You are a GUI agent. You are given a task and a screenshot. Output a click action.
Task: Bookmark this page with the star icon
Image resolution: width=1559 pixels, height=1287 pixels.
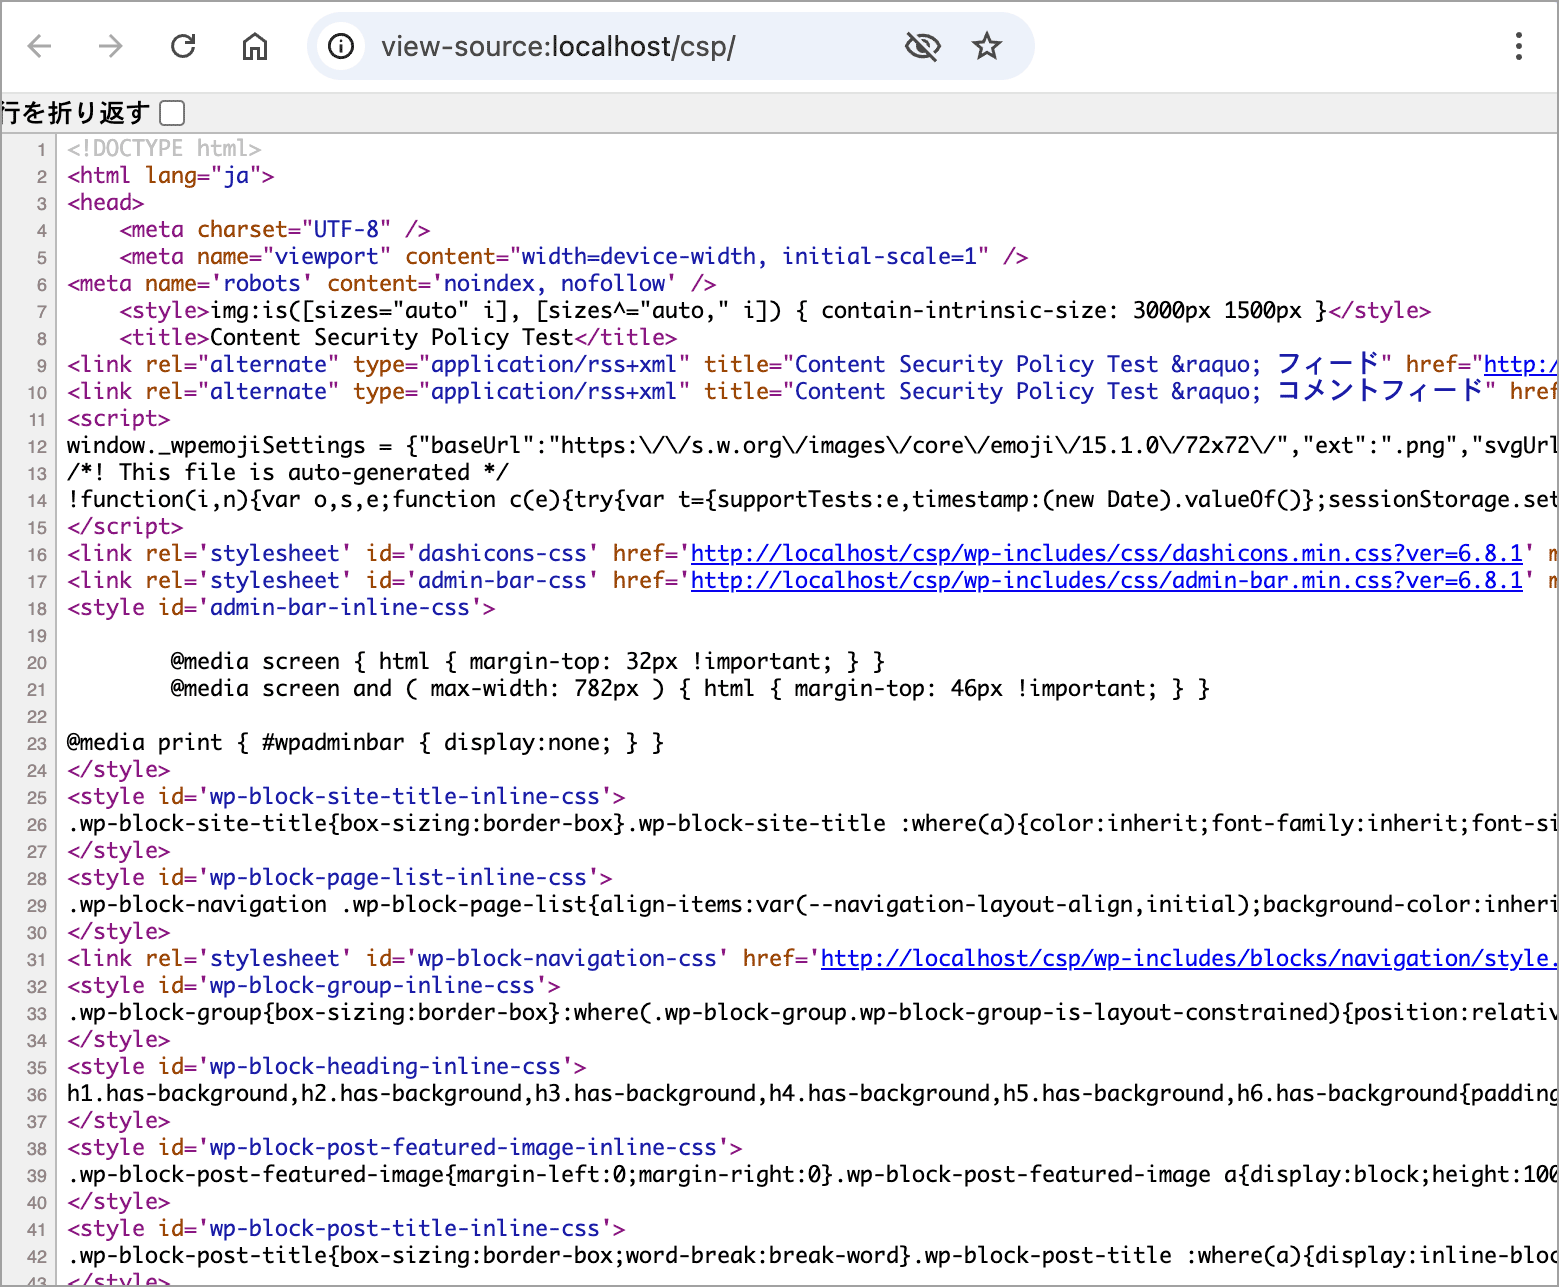click(987, 46)
